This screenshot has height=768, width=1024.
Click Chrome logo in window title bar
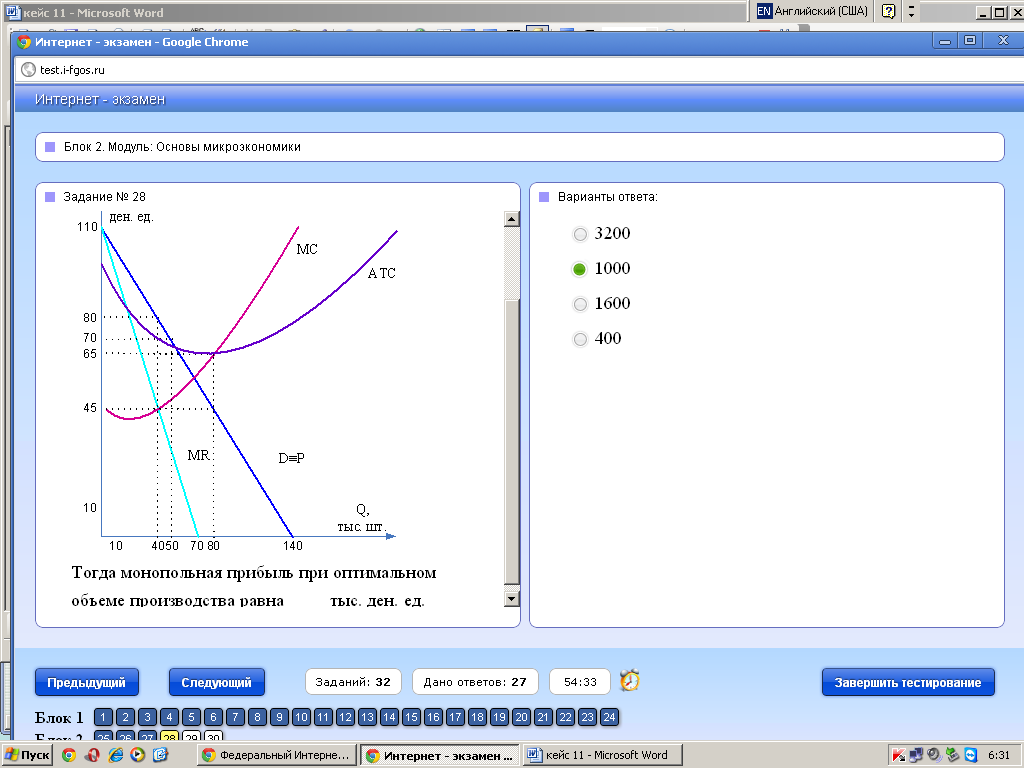tap(24, 42)
